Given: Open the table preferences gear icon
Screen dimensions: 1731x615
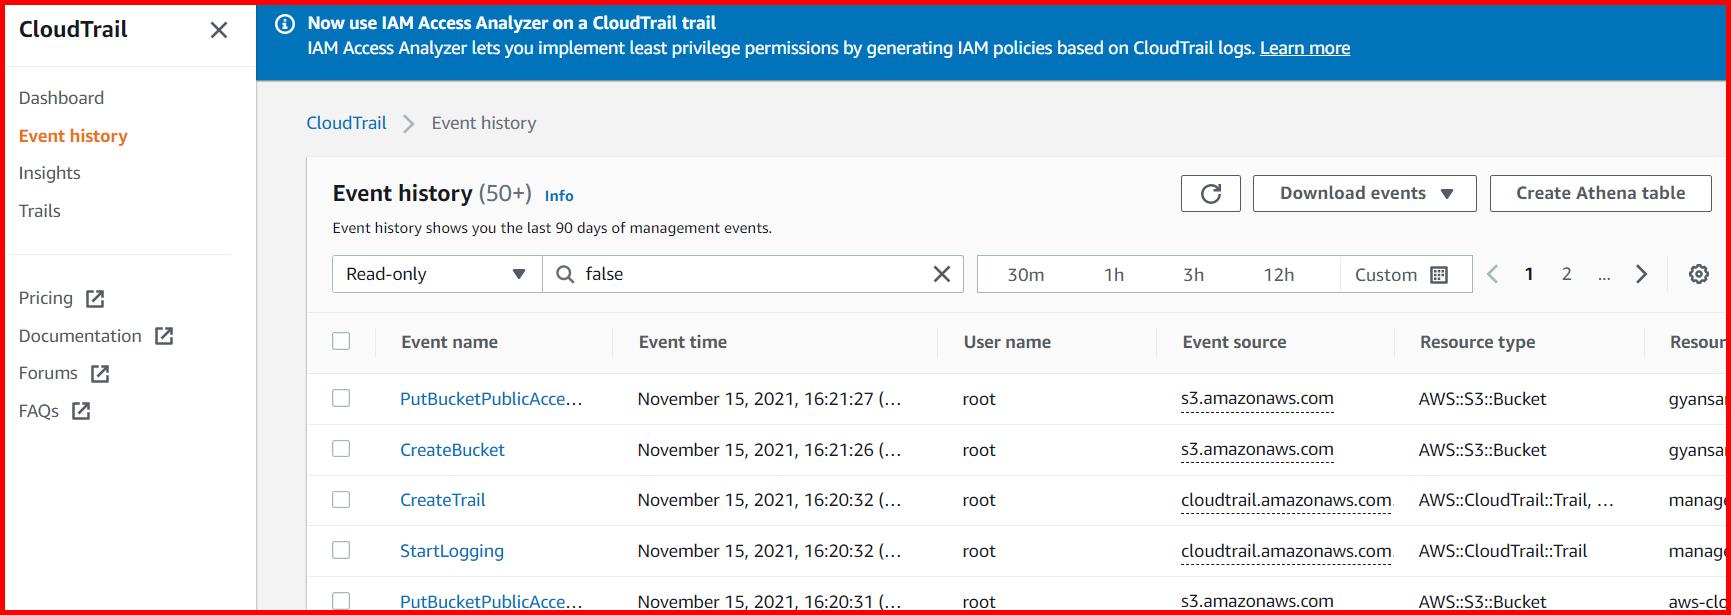Looking at the screenshot, I should click(x=1698, y=273).
